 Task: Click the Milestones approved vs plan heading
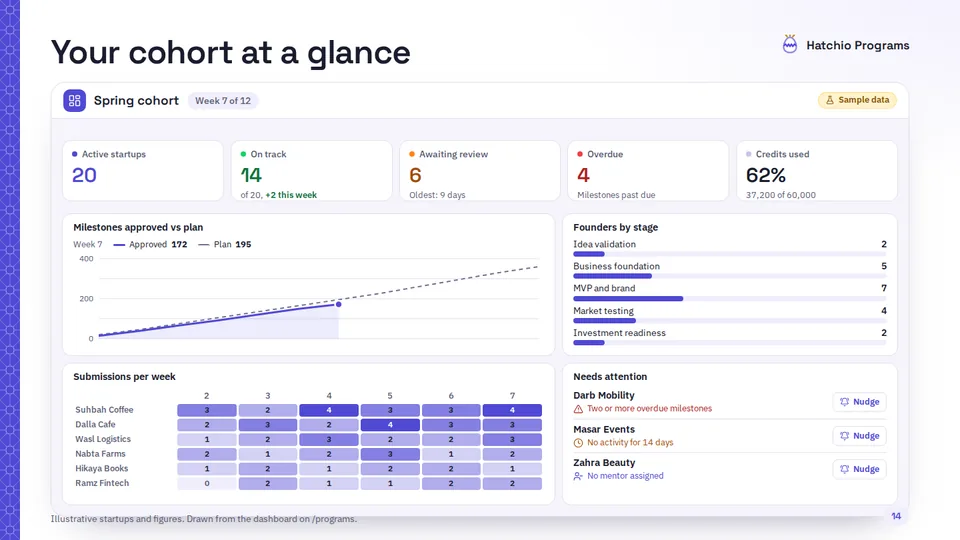138,227
